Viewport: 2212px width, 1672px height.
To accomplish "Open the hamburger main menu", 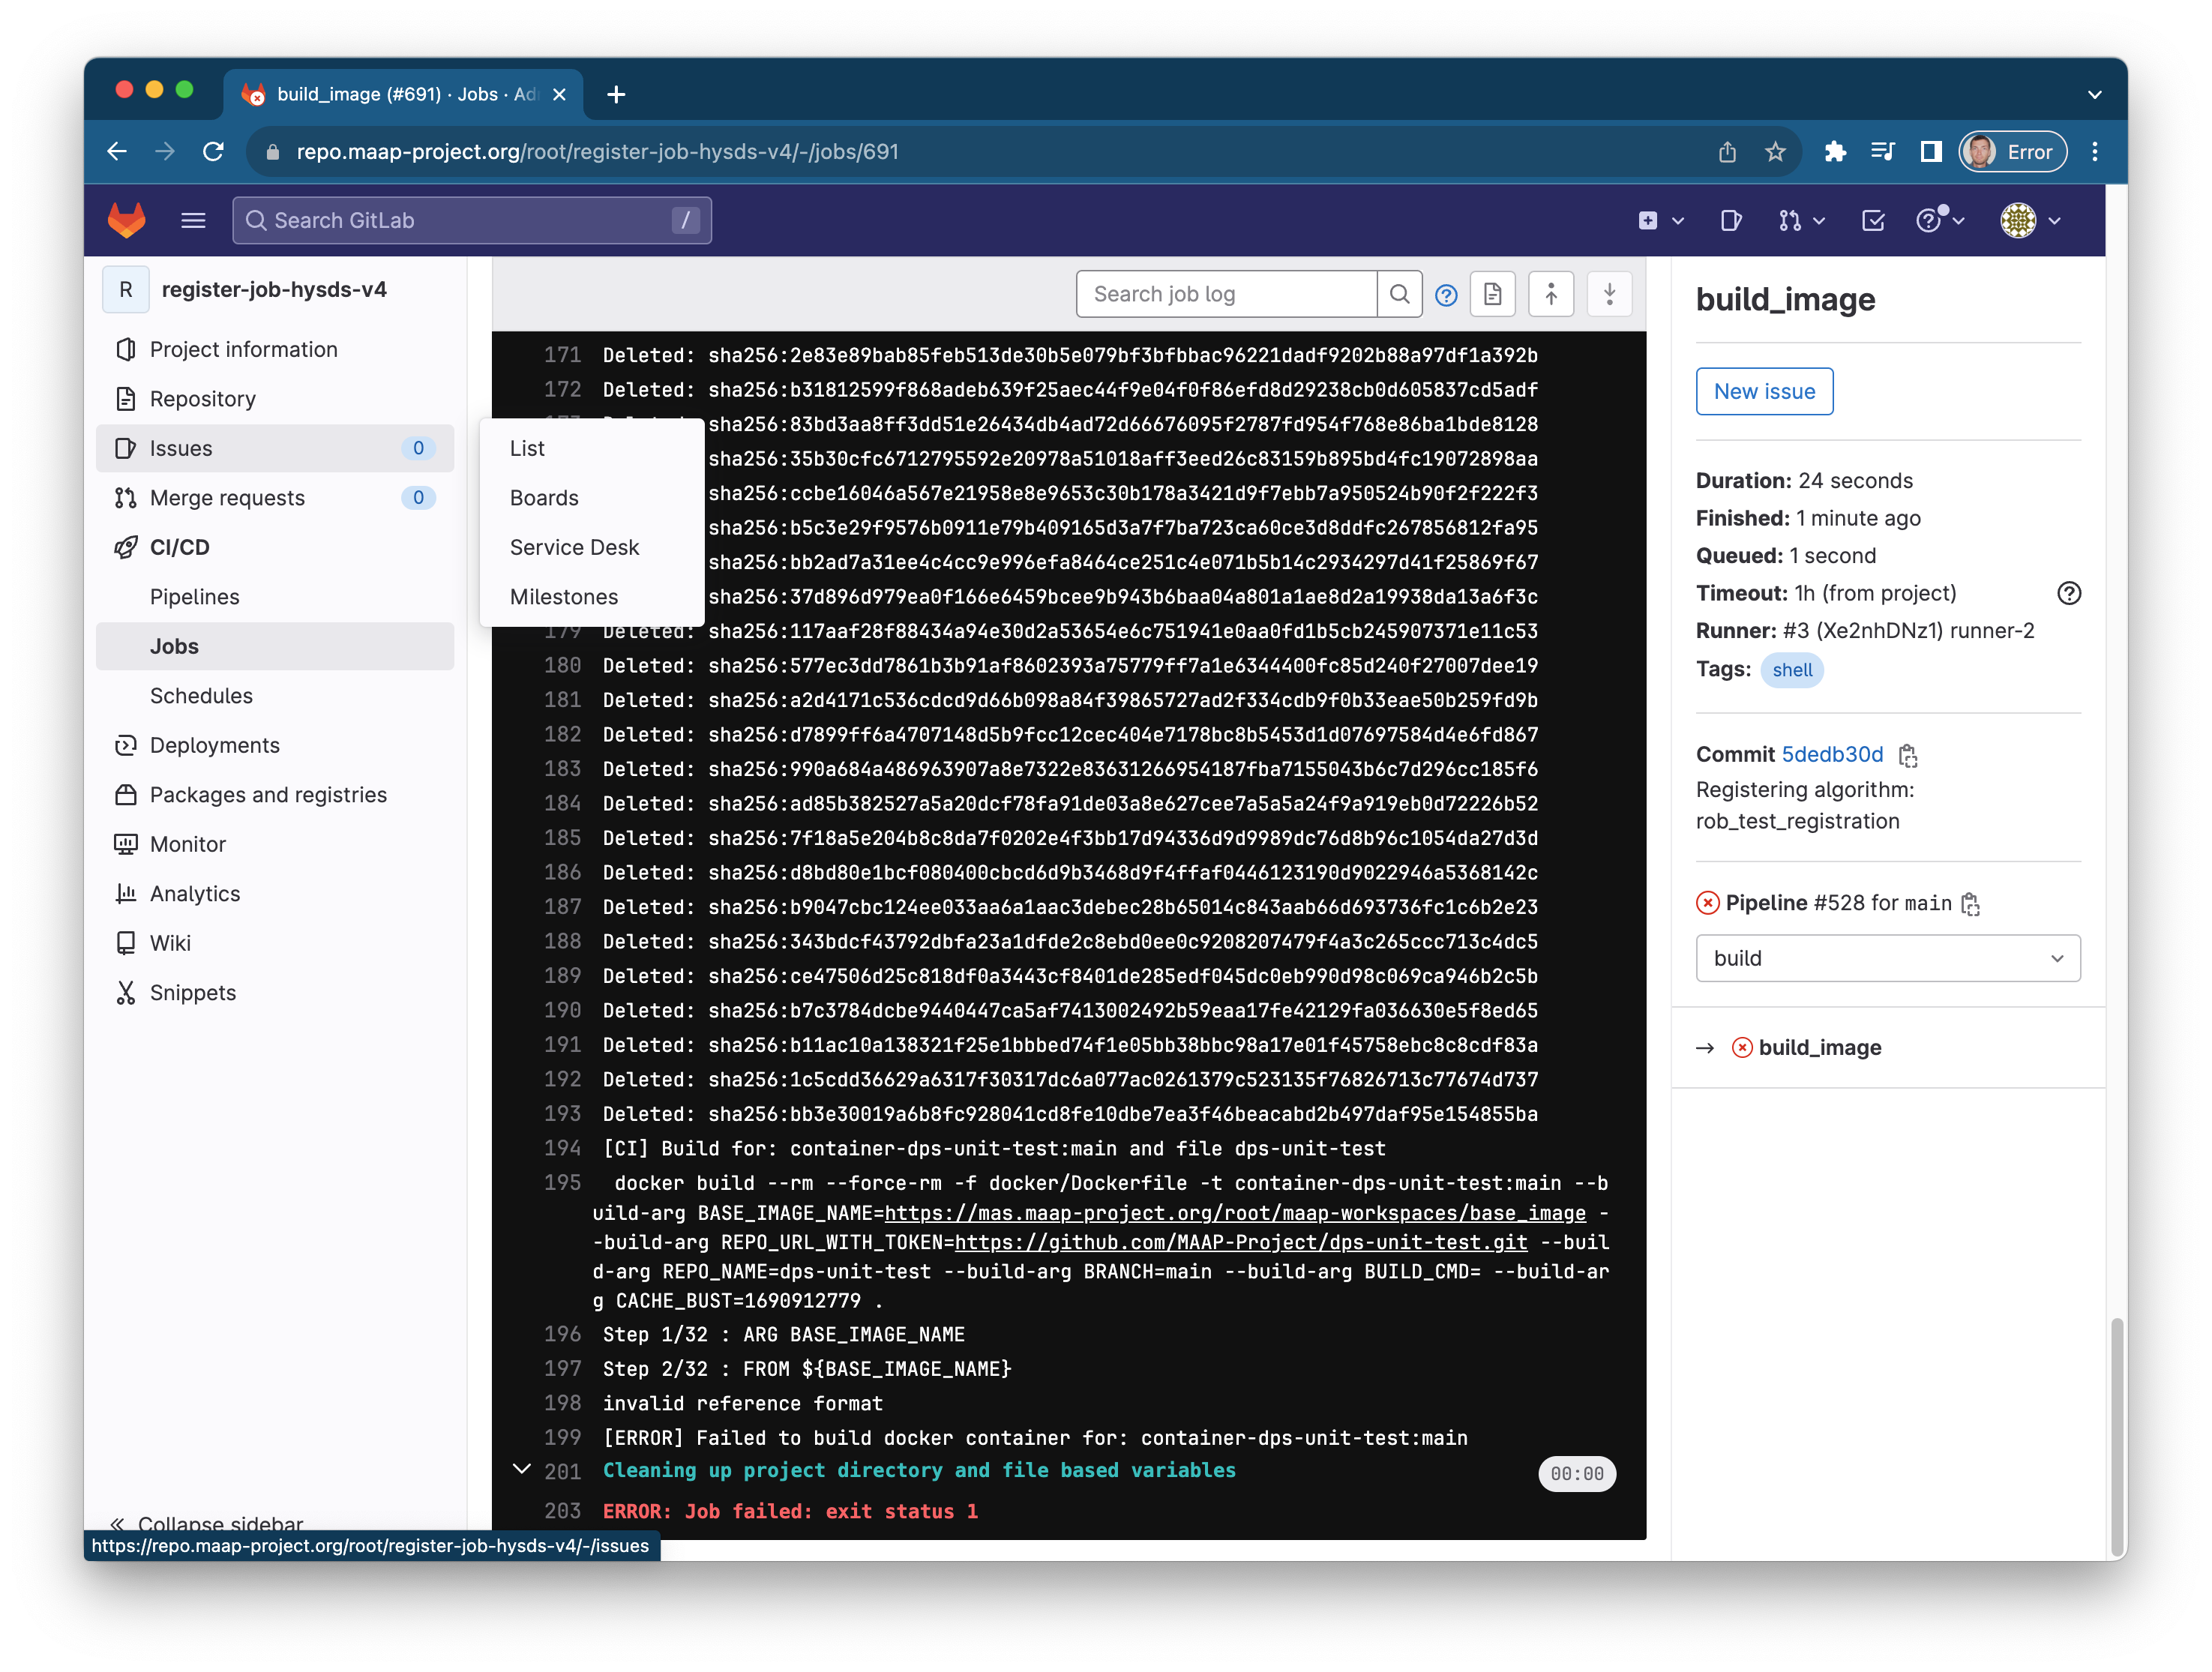I will (x=193, y=220).
